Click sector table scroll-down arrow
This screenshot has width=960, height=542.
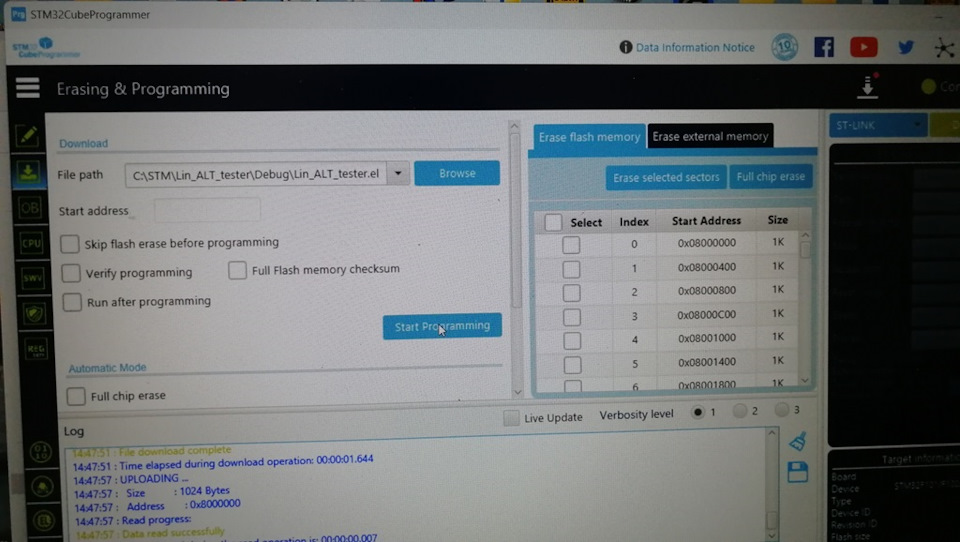pyautogui.click(x=805, y=381)
